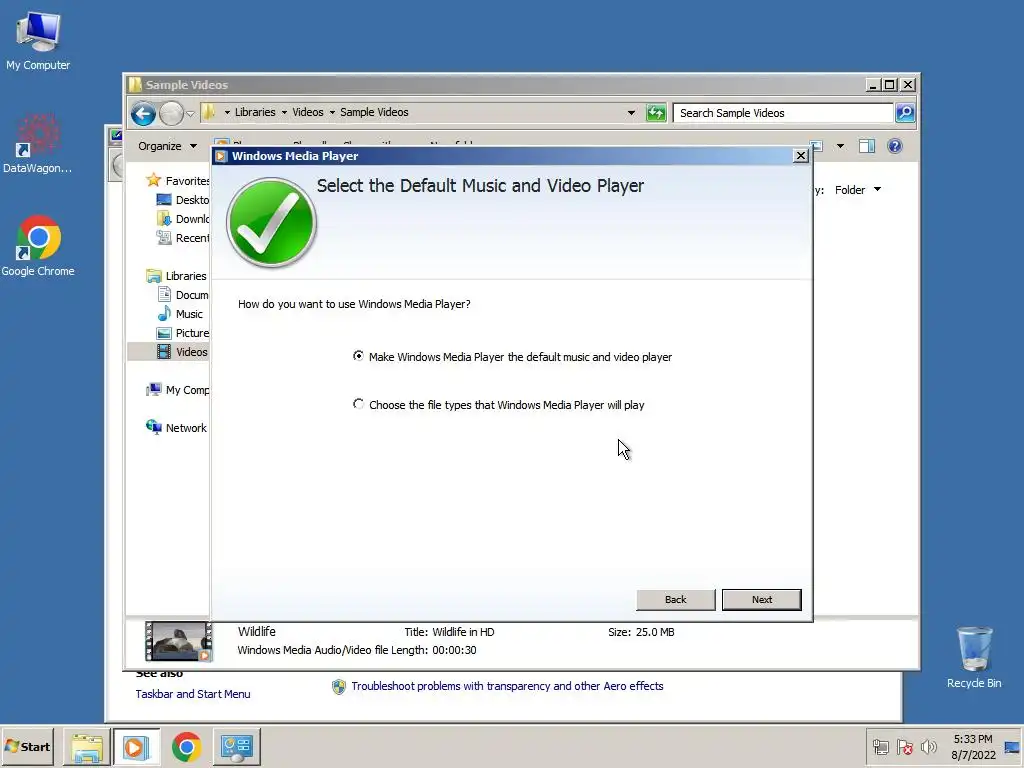The height and width of the screenshot is (768, 1024).
Task: Open the Control Panel taskbar icon
Action: [236, 747]
